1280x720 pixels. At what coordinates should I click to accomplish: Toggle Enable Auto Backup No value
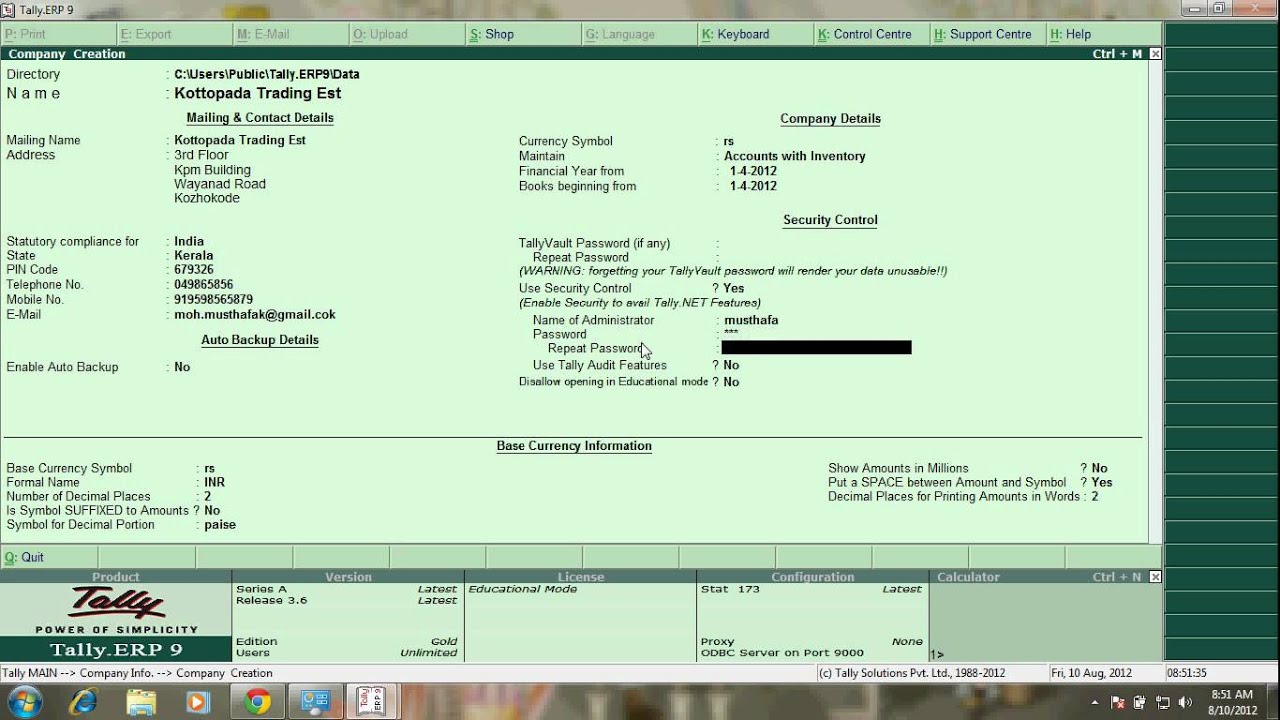click(182, 367)
